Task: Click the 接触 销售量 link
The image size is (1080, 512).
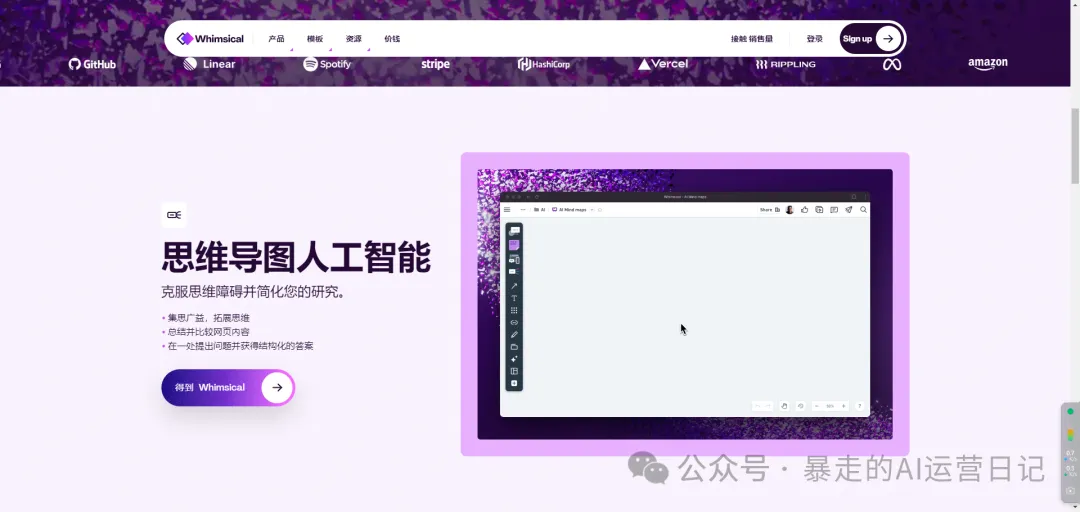Action: pyautogui.click(x=751, y=39)
